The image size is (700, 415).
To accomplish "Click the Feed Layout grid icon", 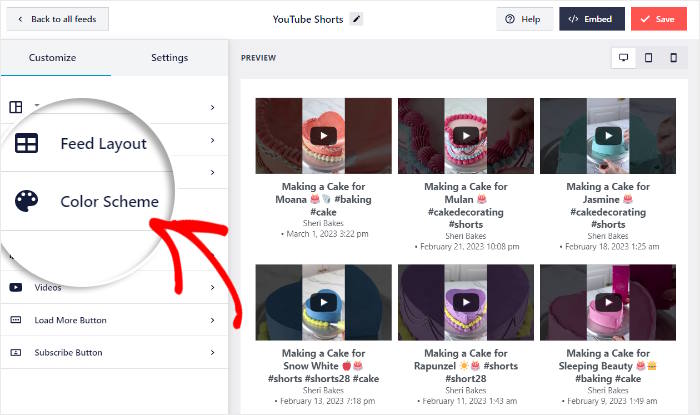I will [x=26, y=143].
